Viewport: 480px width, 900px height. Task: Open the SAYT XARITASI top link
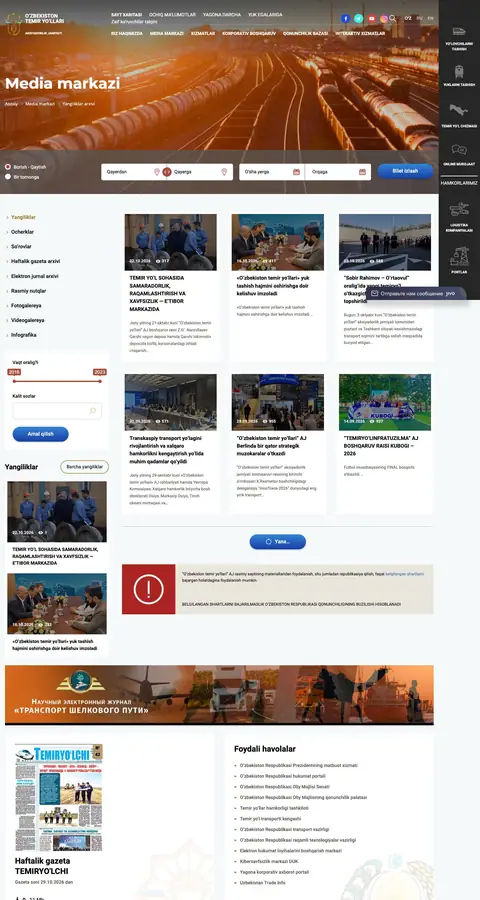pyautogui.click(x=126, y=15)
